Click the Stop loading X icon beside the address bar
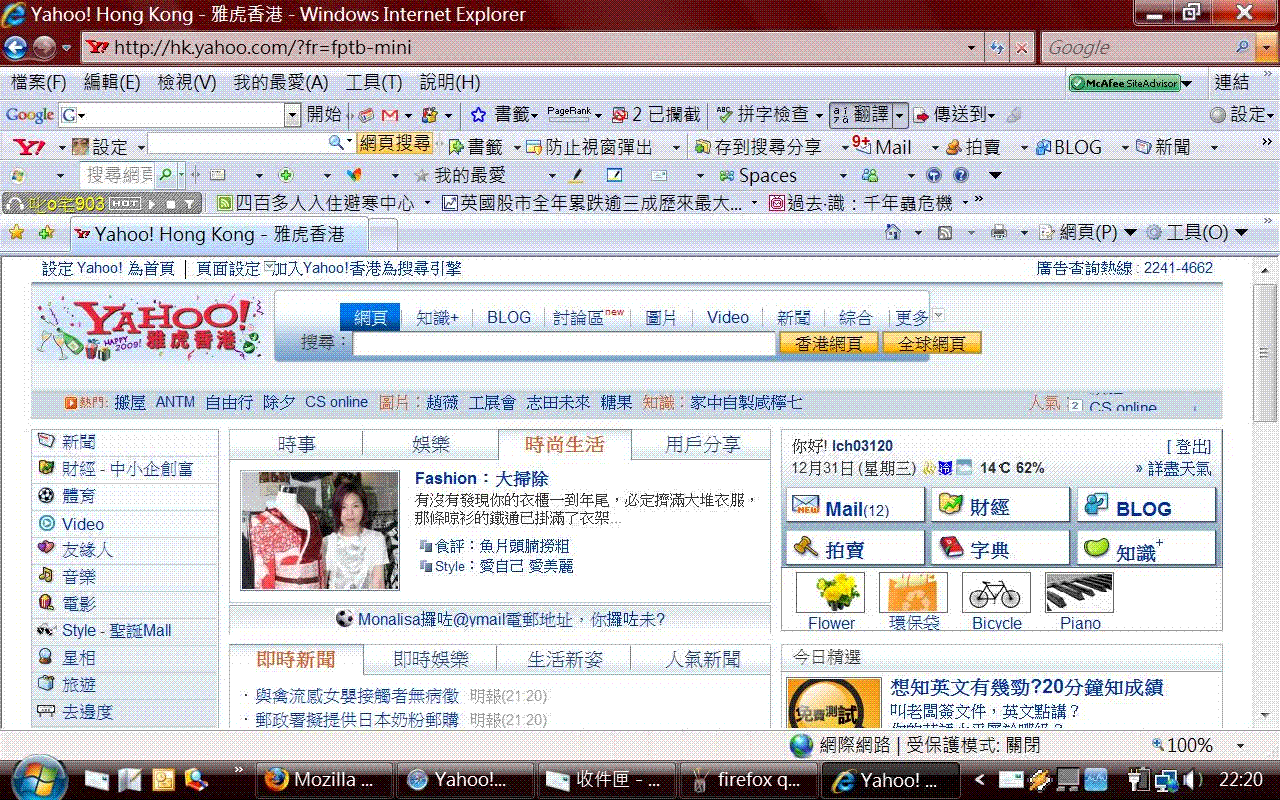 tap(1021, 47)
